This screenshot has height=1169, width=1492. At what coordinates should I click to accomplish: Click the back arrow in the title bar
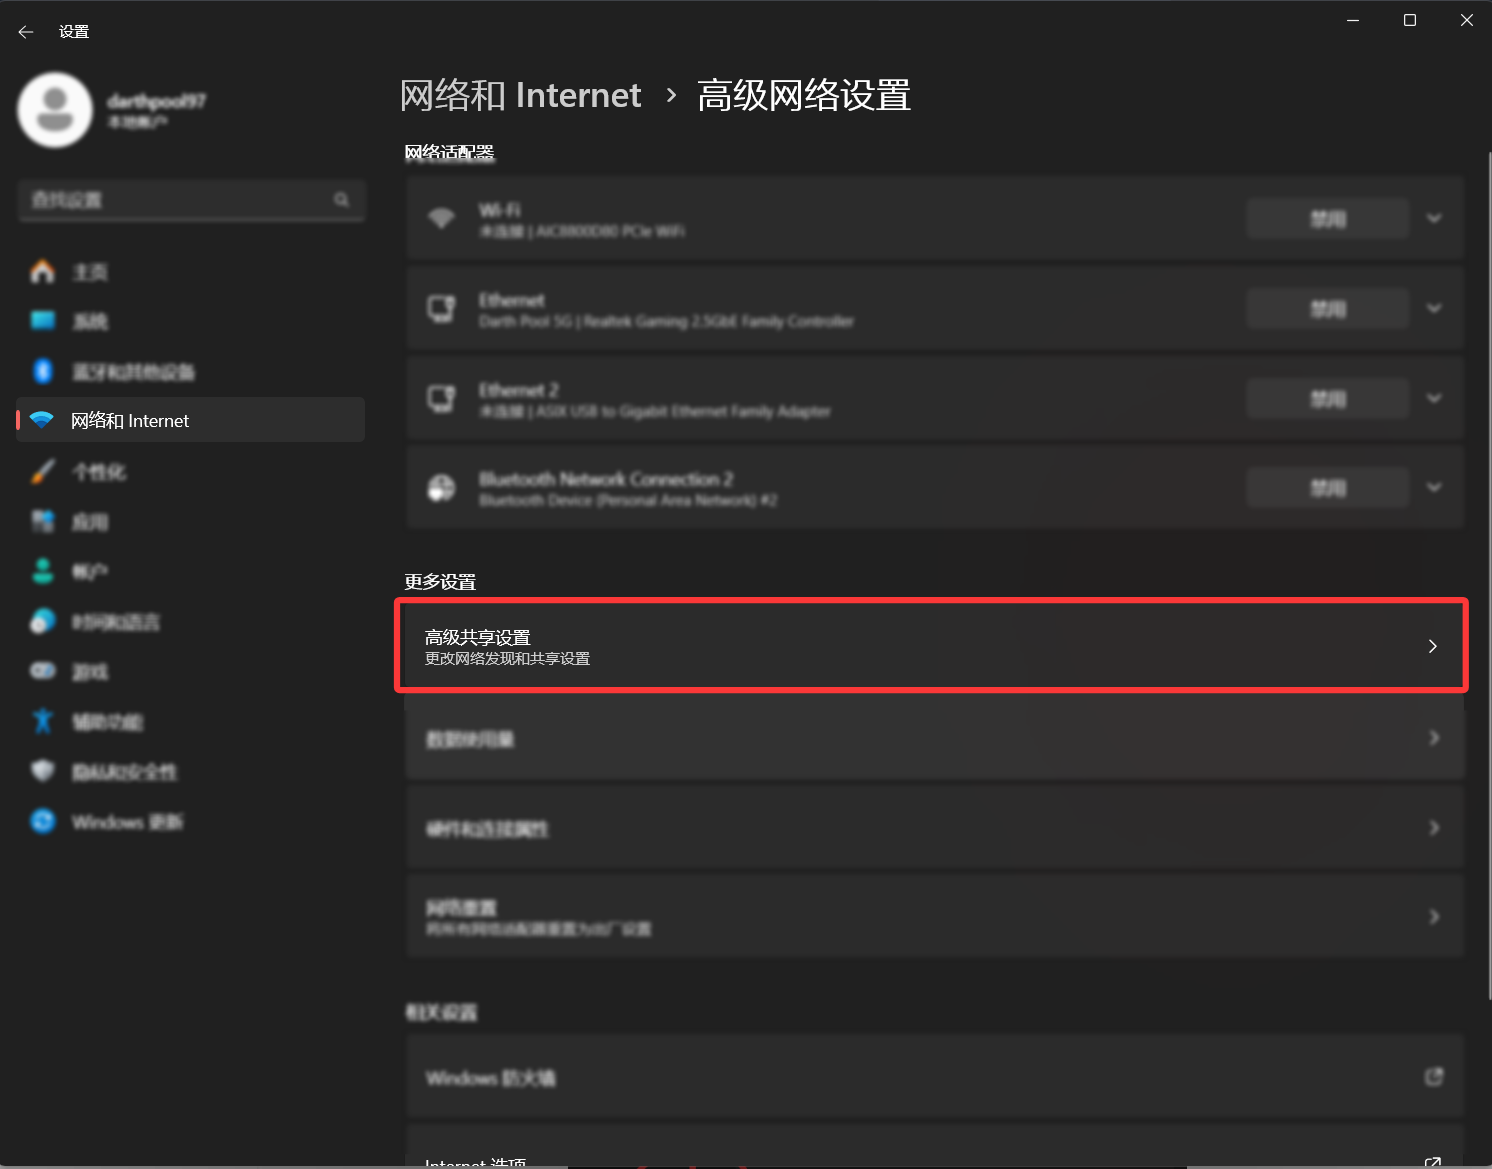26,32
